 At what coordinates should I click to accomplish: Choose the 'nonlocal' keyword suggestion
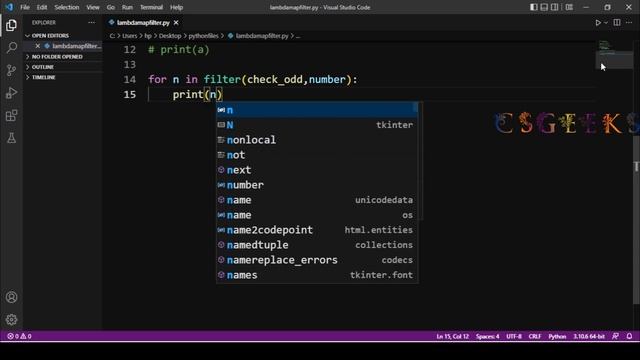(317, 140)
